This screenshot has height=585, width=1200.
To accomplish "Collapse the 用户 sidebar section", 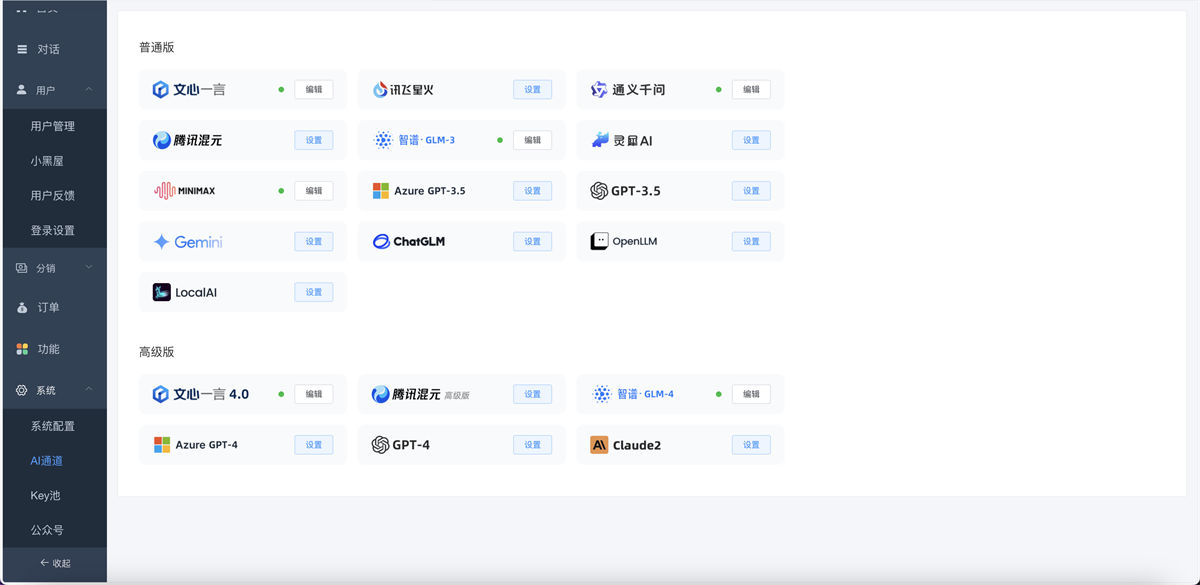I will [x=47, y=89].
